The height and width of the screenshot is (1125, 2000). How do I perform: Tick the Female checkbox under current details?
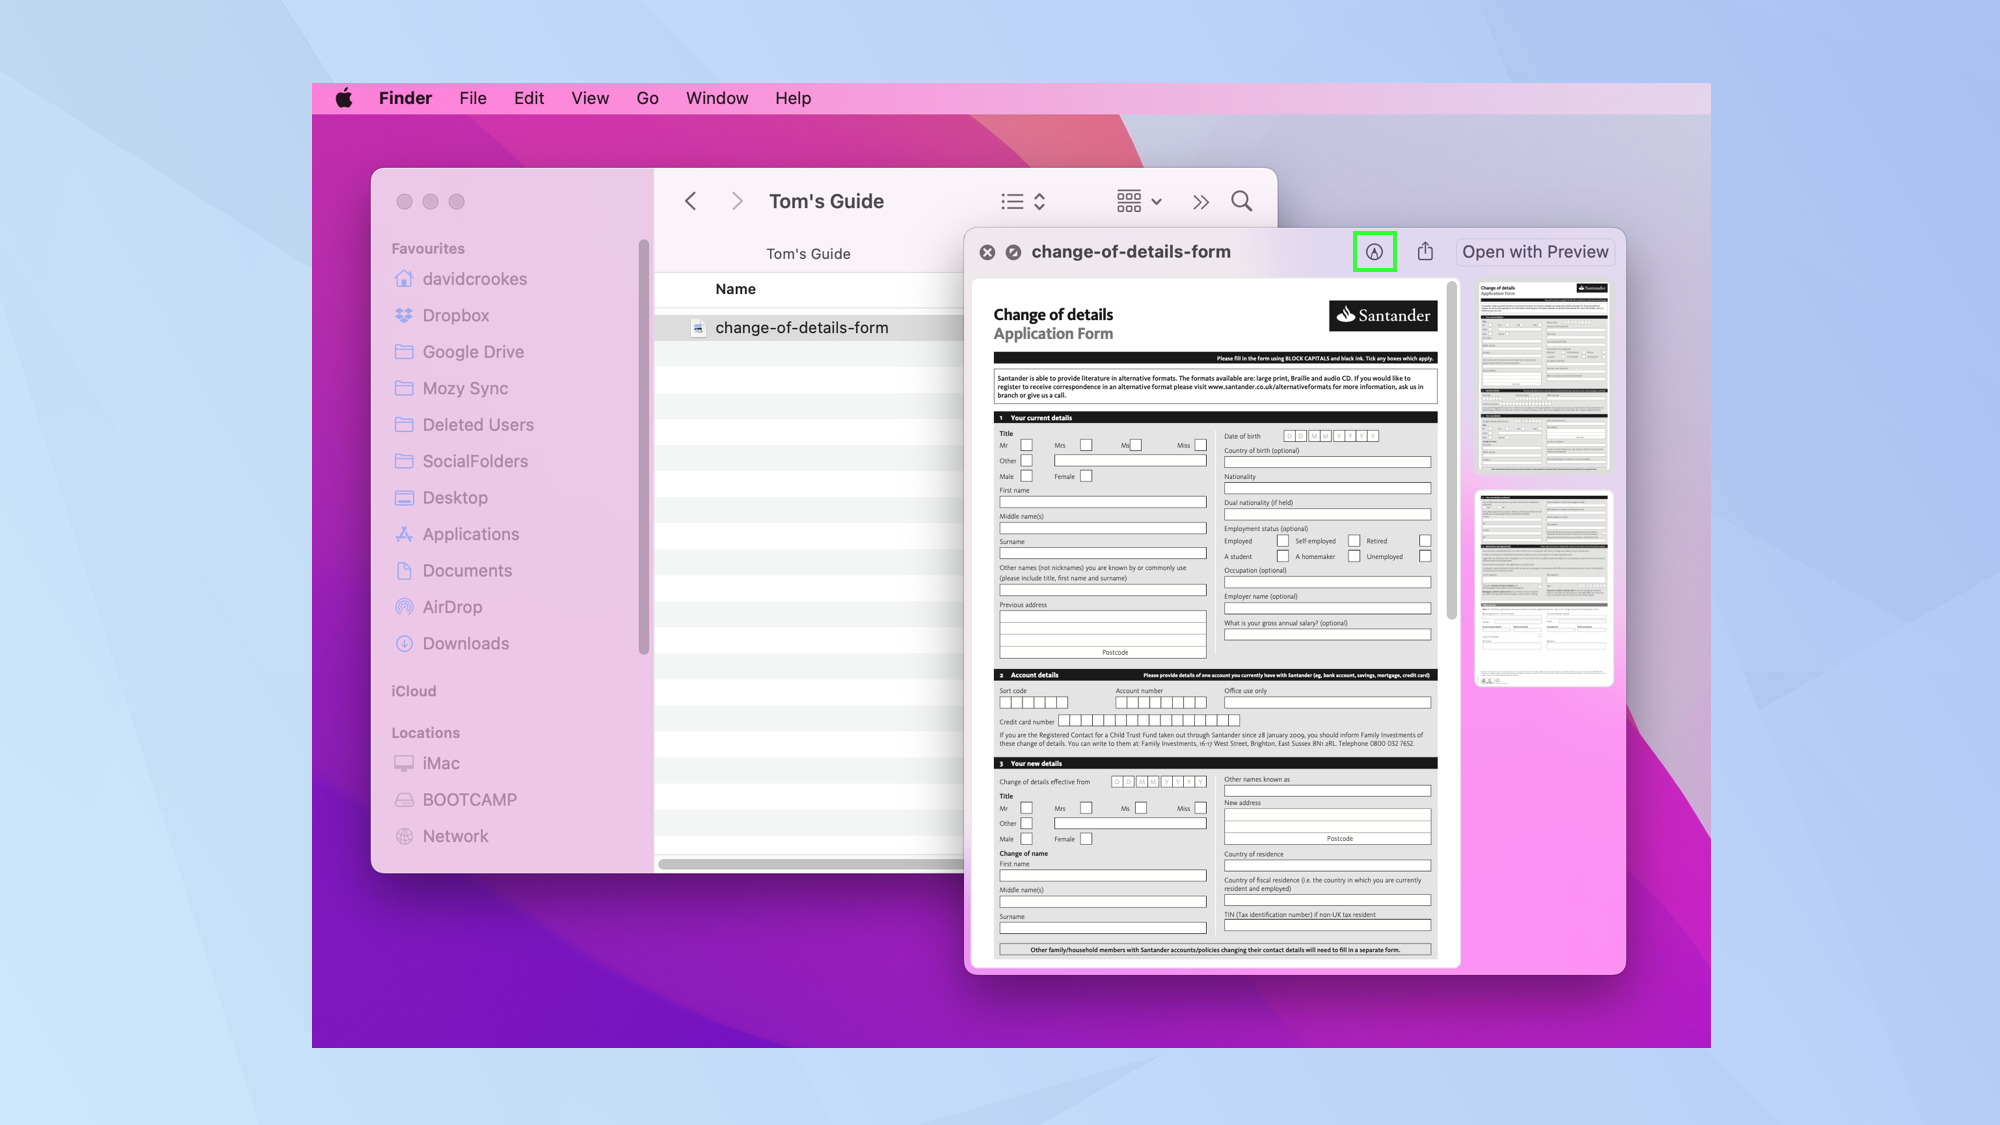[1086, 476]
